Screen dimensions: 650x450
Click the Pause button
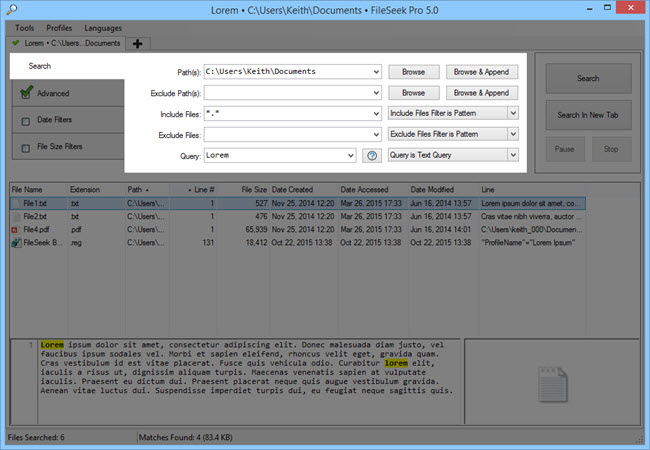[565, 149]
